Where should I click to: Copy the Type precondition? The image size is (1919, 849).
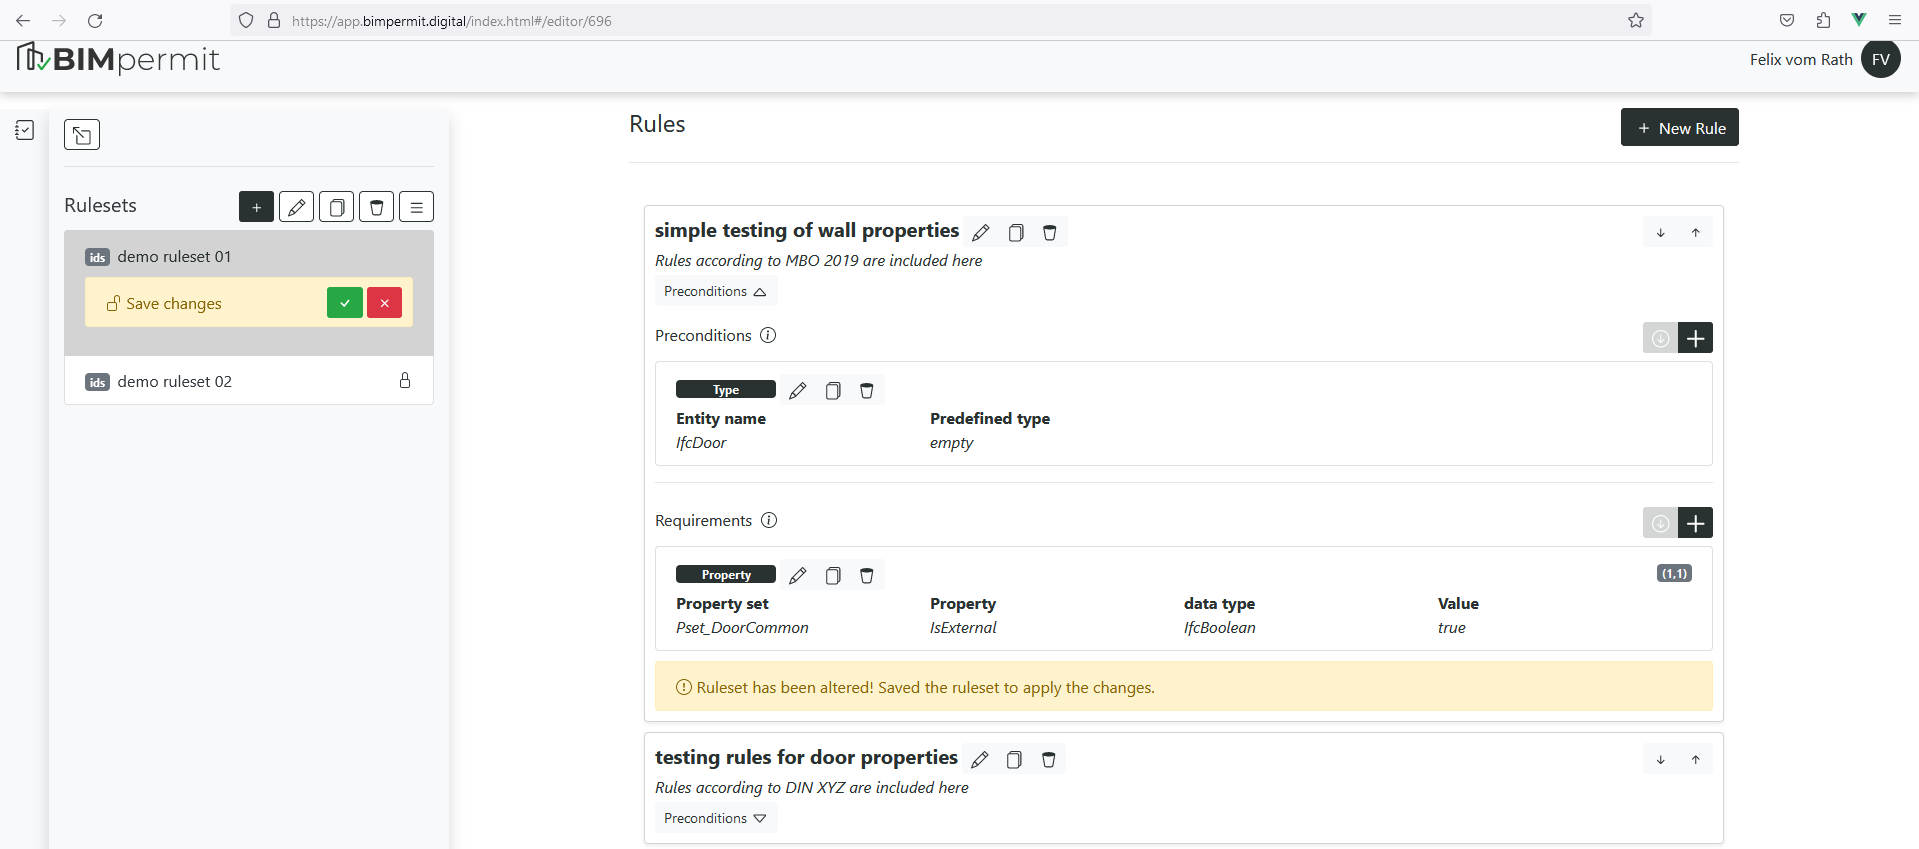point(833,390)
